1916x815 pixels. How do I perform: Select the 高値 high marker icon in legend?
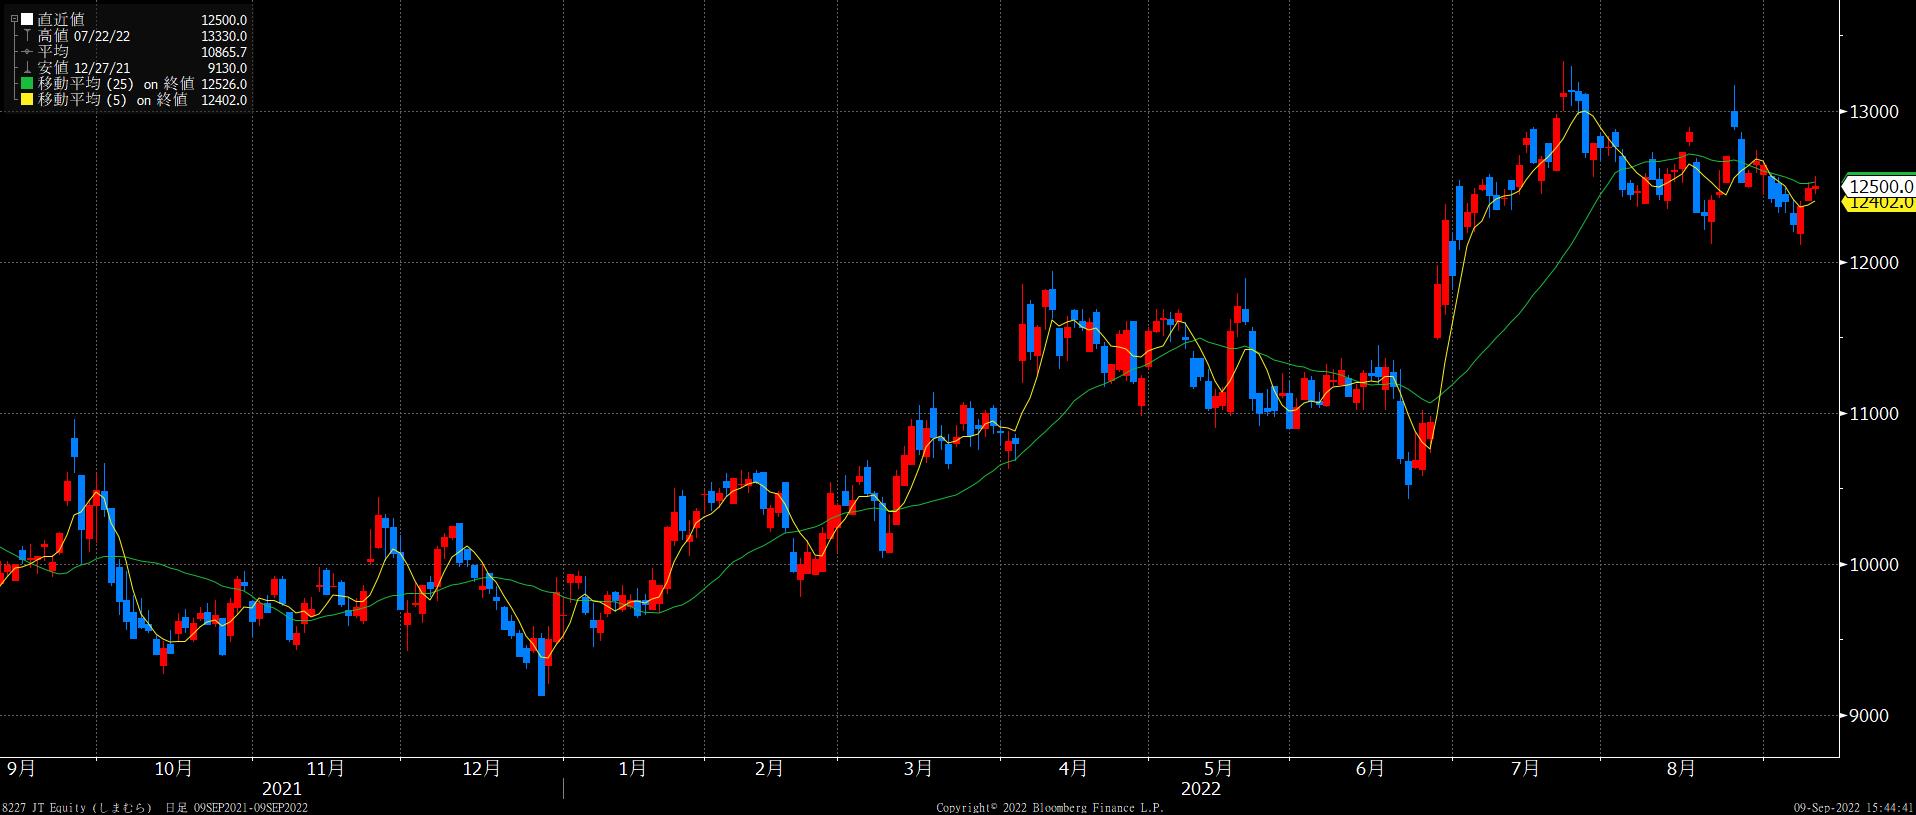pos(27,36)
